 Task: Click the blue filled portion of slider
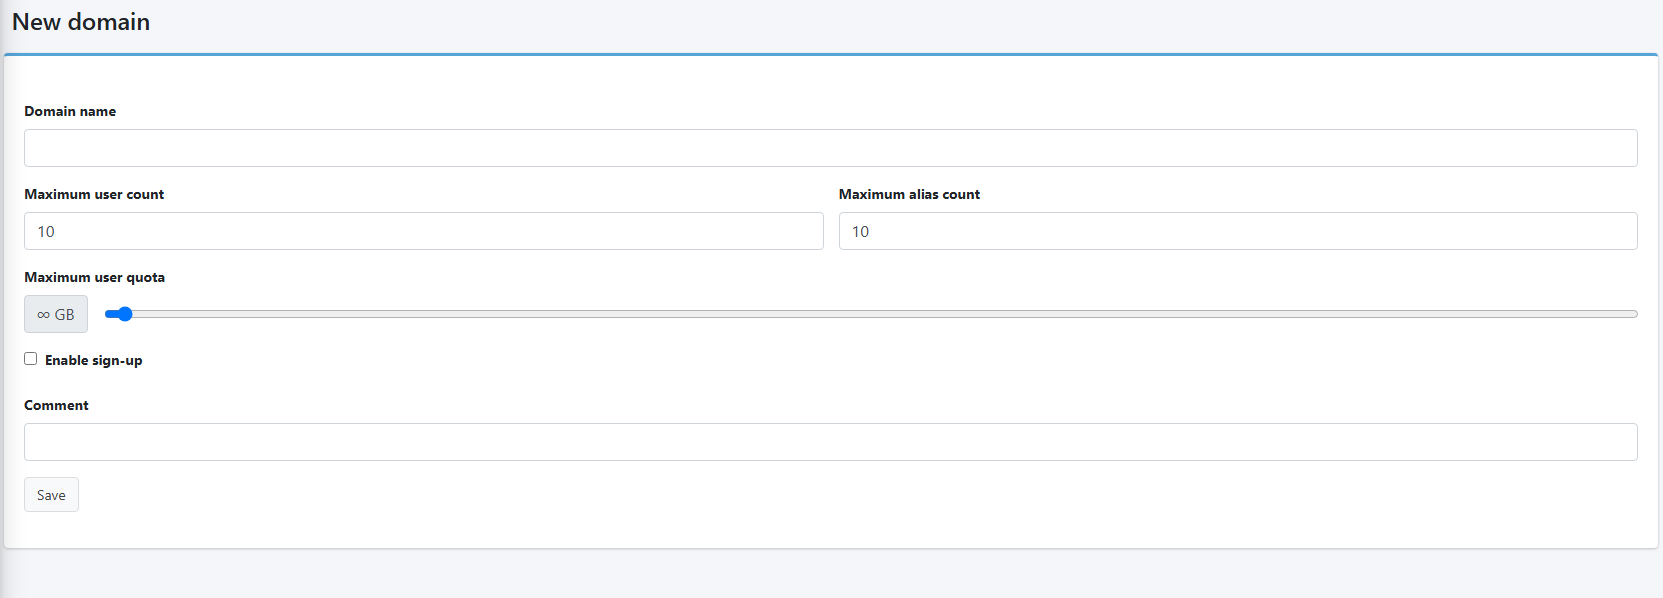[x=111, y=314]
